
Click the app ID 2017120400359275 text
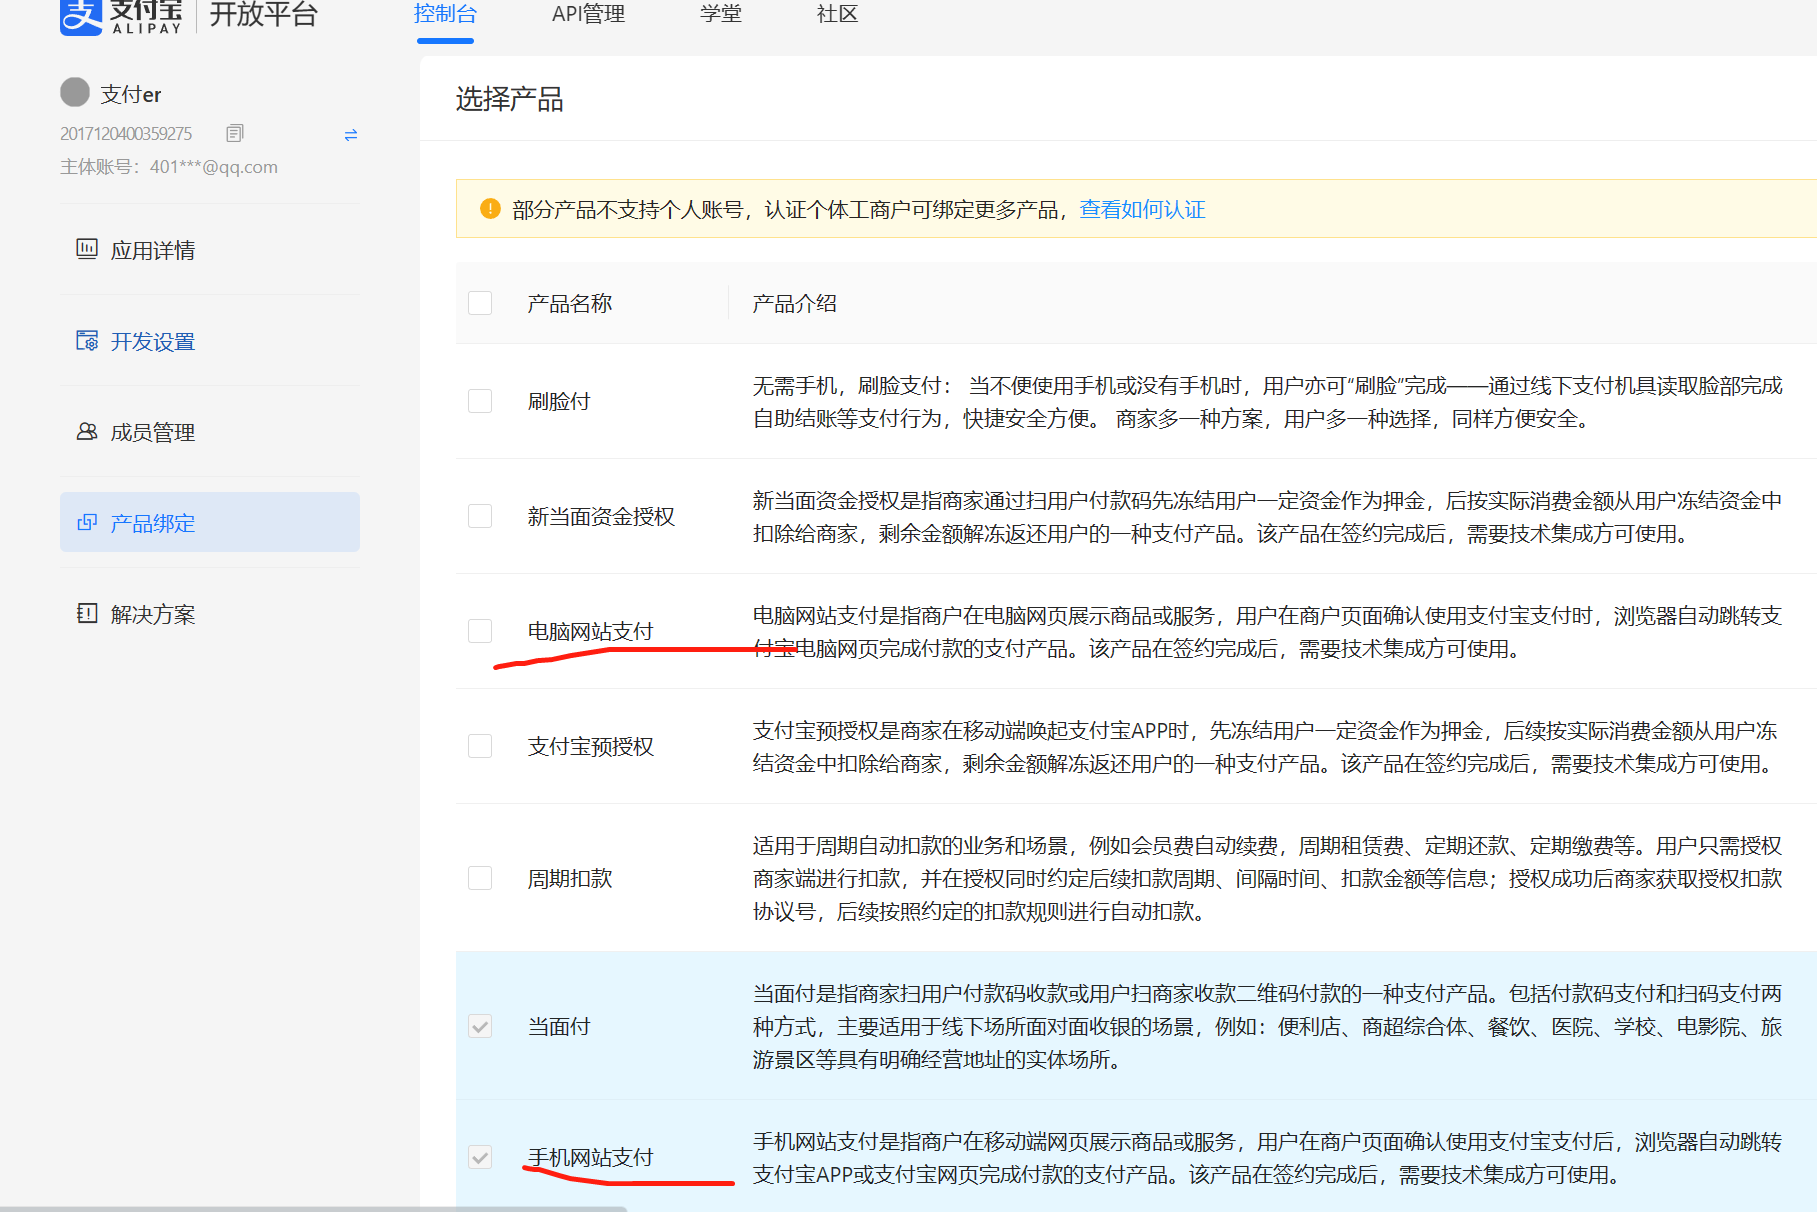coord(126,133)
